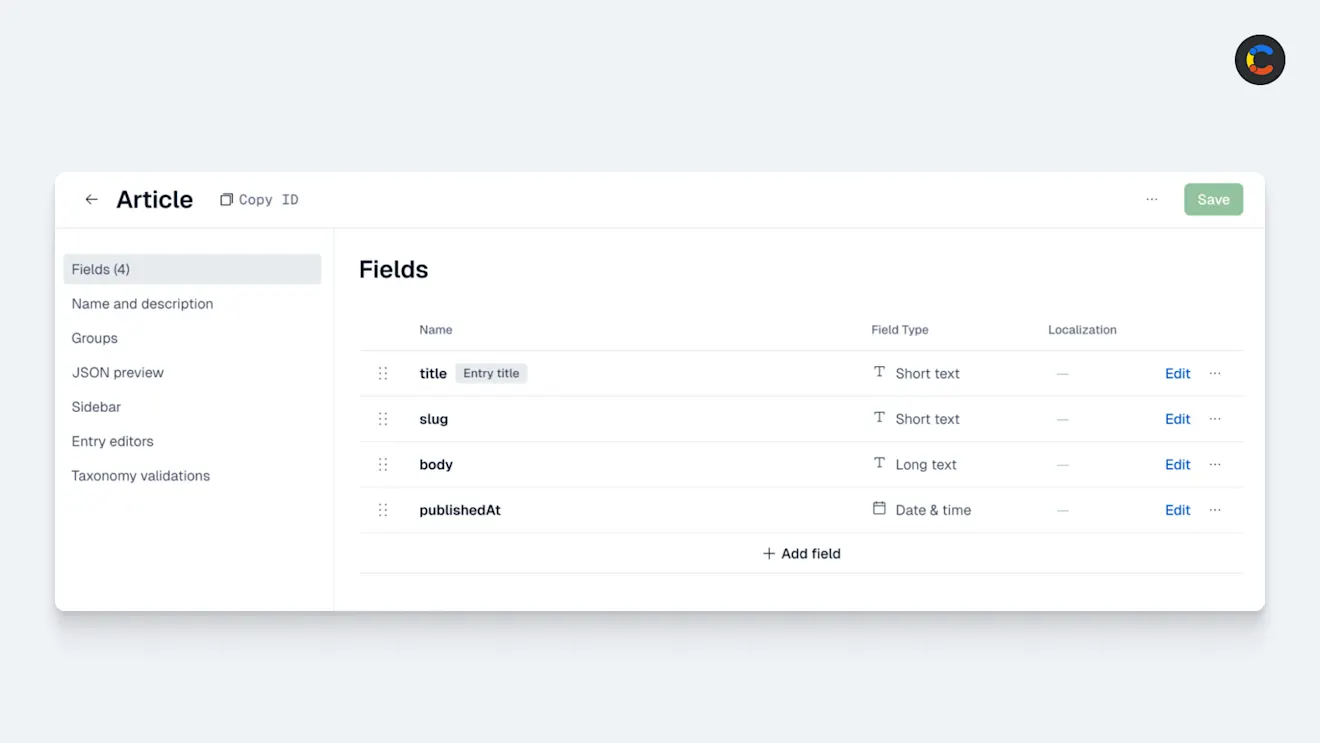Image resolution: width=1320 pixels, height=743 pixels.
Task: Click the back arrow next to Article
Action: tap(91, 199)
